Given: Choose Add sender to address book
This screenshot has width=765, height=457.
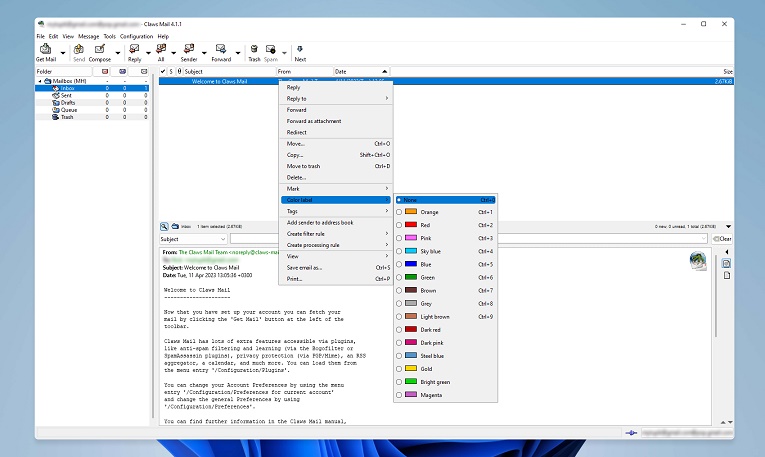Looking at the screenshot, I should pos(336,222).
